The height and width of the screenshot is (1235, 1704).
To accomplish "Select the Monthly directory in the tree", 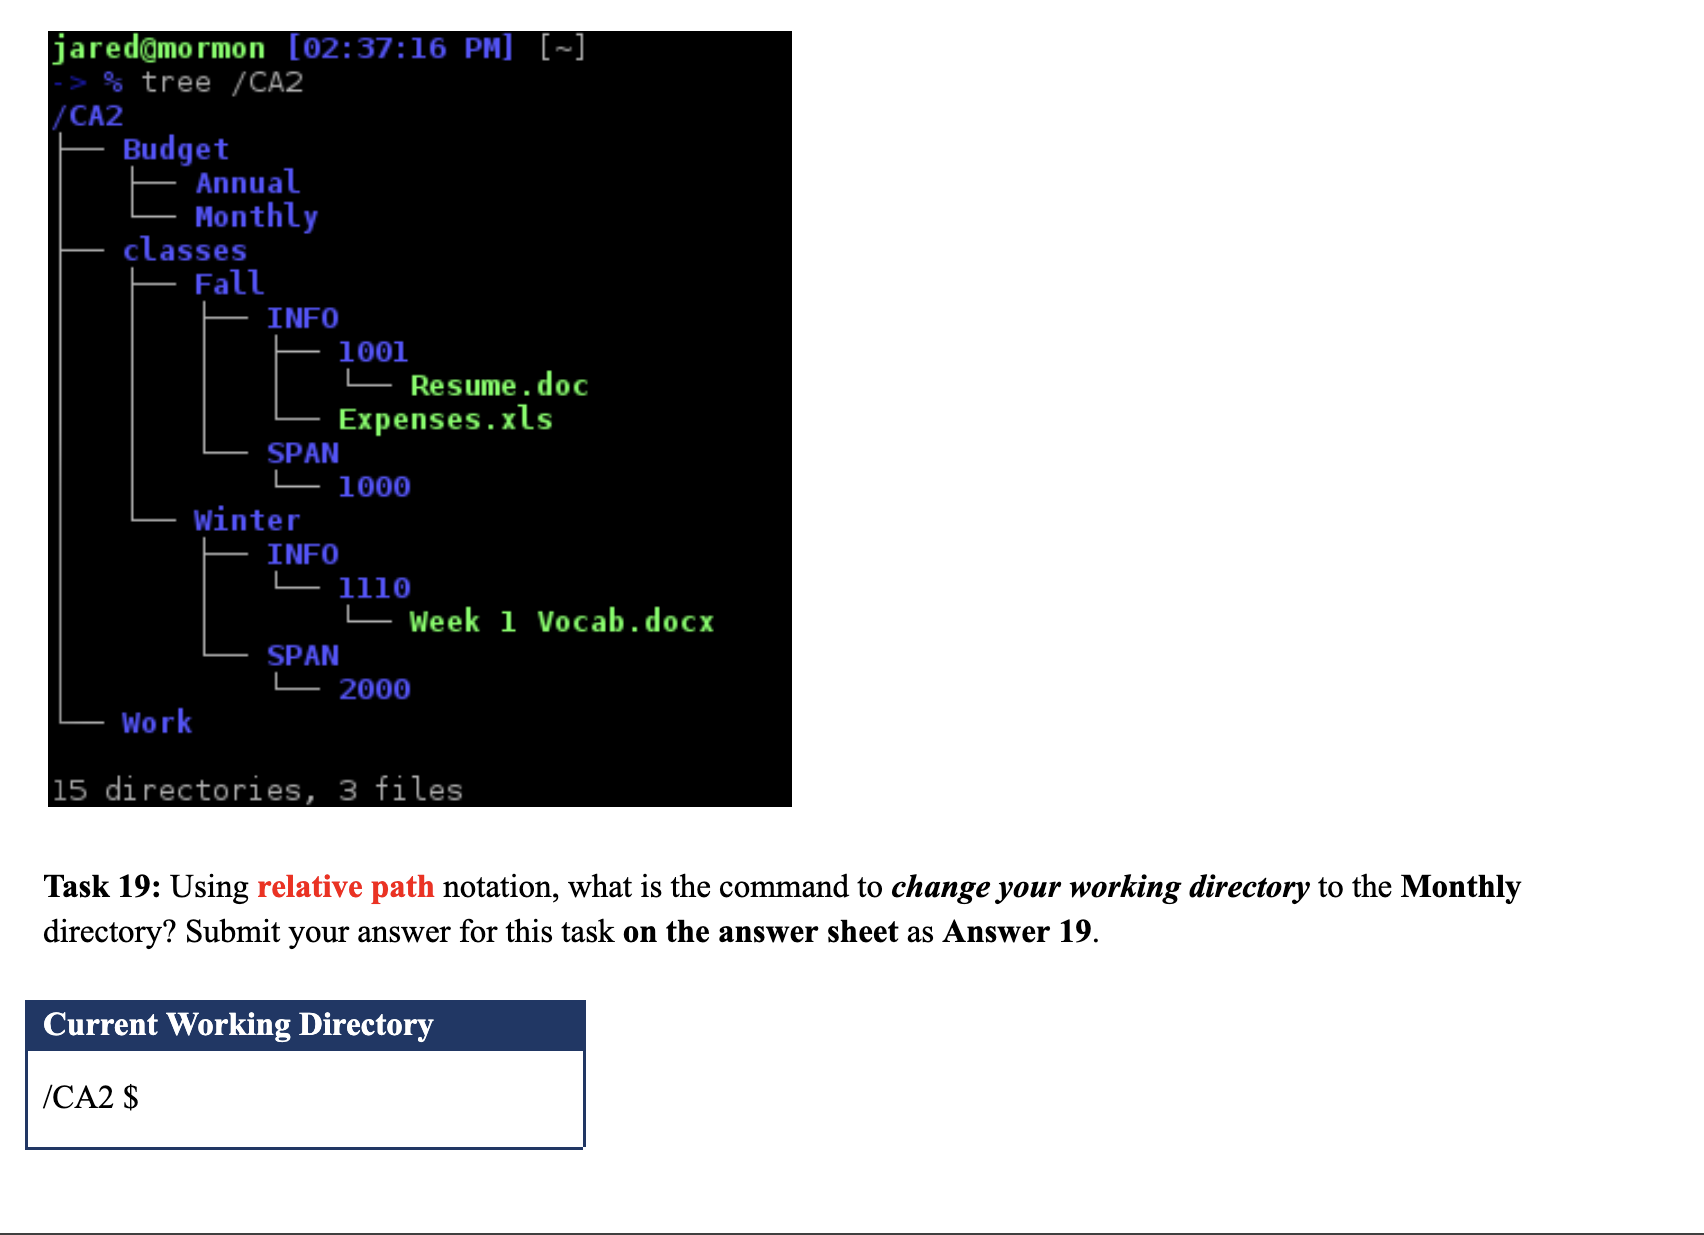I will 256,216.
